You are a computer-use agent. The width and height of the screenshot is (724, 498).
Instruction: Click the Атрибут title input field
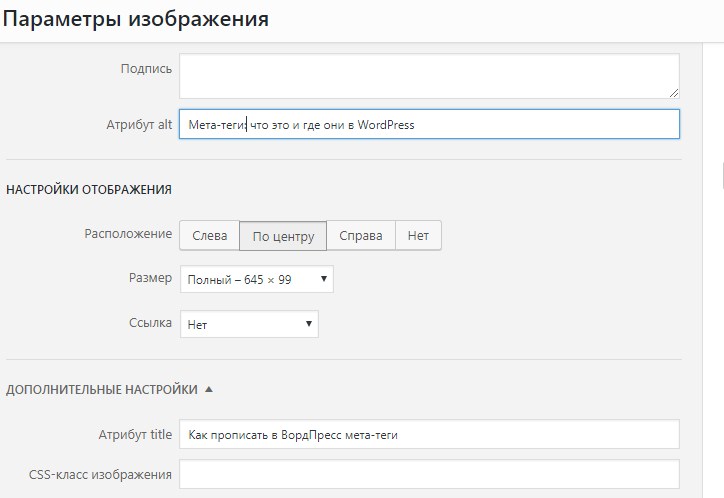(429, 434)
